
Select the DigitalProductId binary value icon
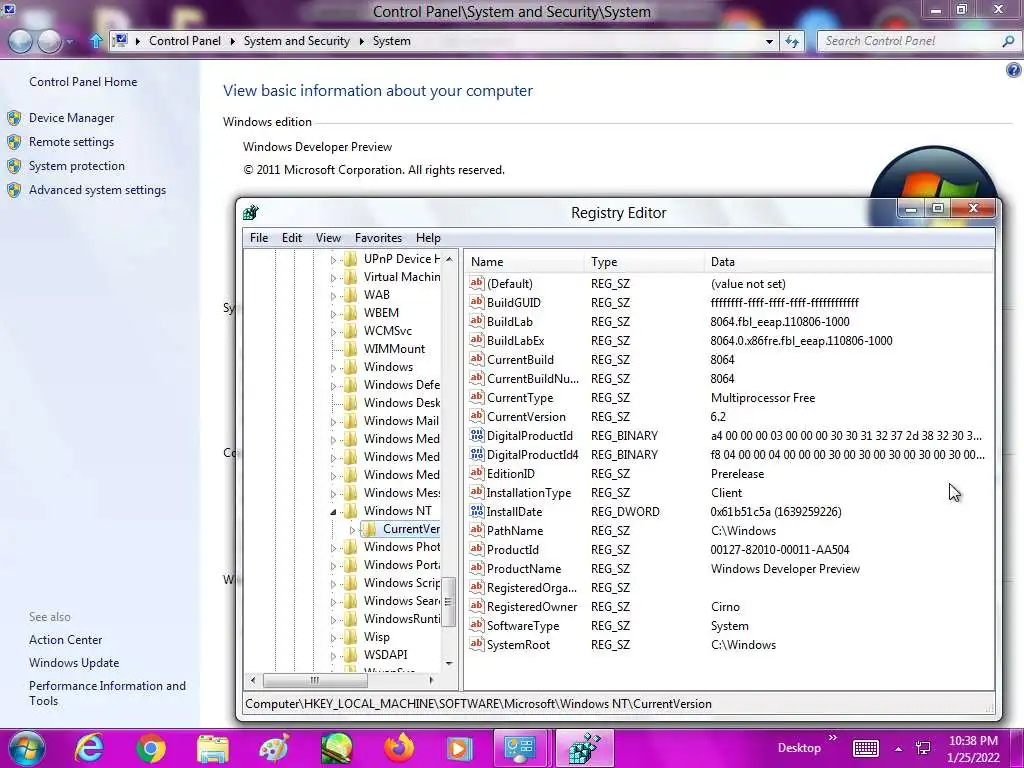(477, 436)
